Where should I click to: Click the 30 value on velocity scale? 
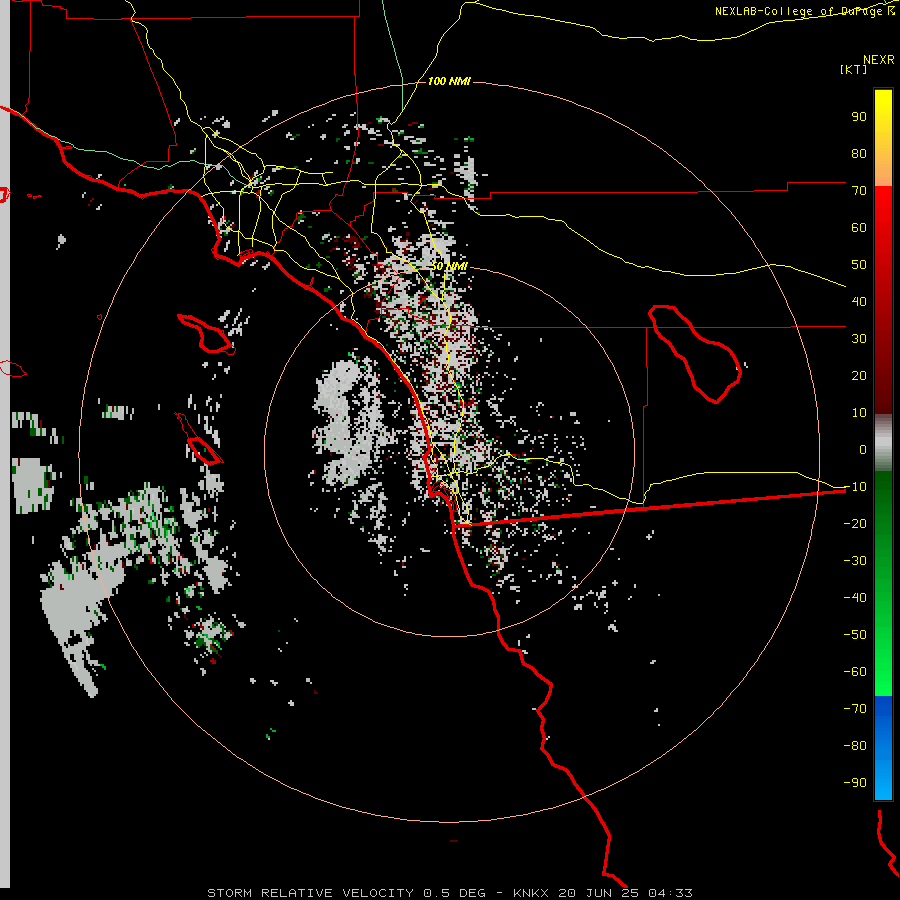click(859, 339)
